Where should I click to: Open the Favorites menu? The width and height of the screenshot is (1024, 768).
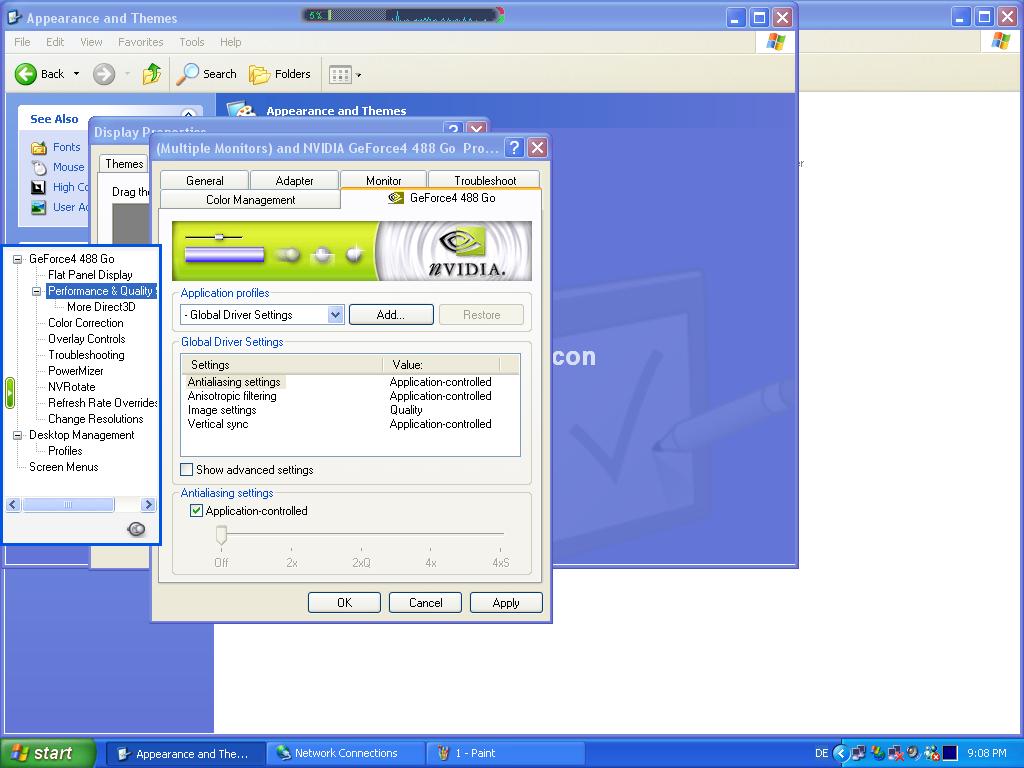pyautogui.click(x=140, y=42)
